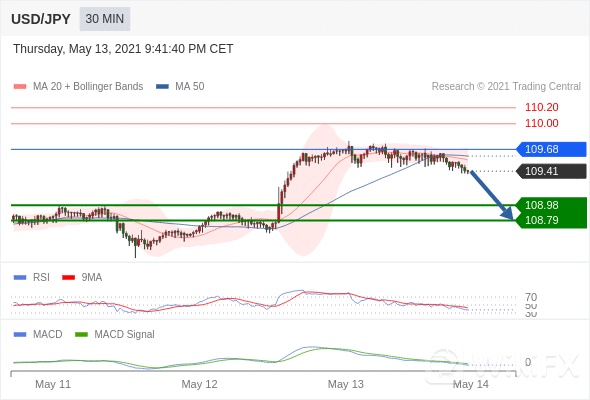Click the red 110.00 resistance level
This screenshot has width=590, height=400.
click(541, 123)
